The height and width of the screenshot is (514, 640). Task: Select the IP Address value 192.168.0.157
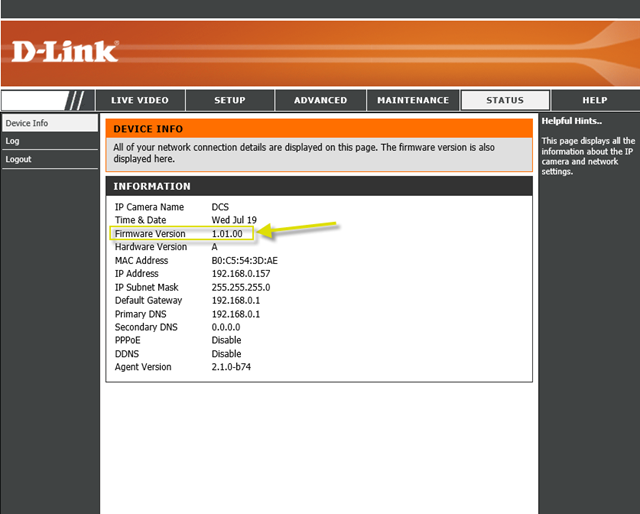tap(241, 274)
